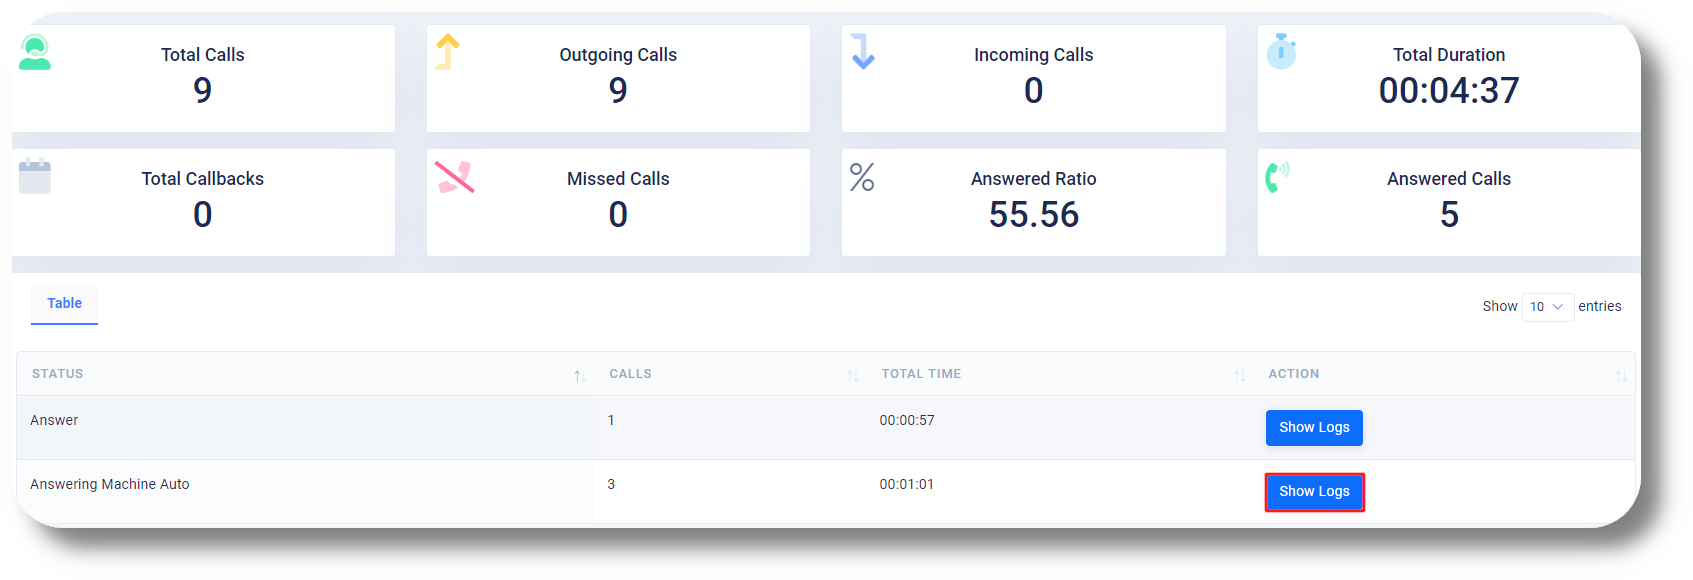This screenshot has width=1693, height=580.
Task: Click the Answered Calls green phone icon
Action: (x=1277, y=177)
